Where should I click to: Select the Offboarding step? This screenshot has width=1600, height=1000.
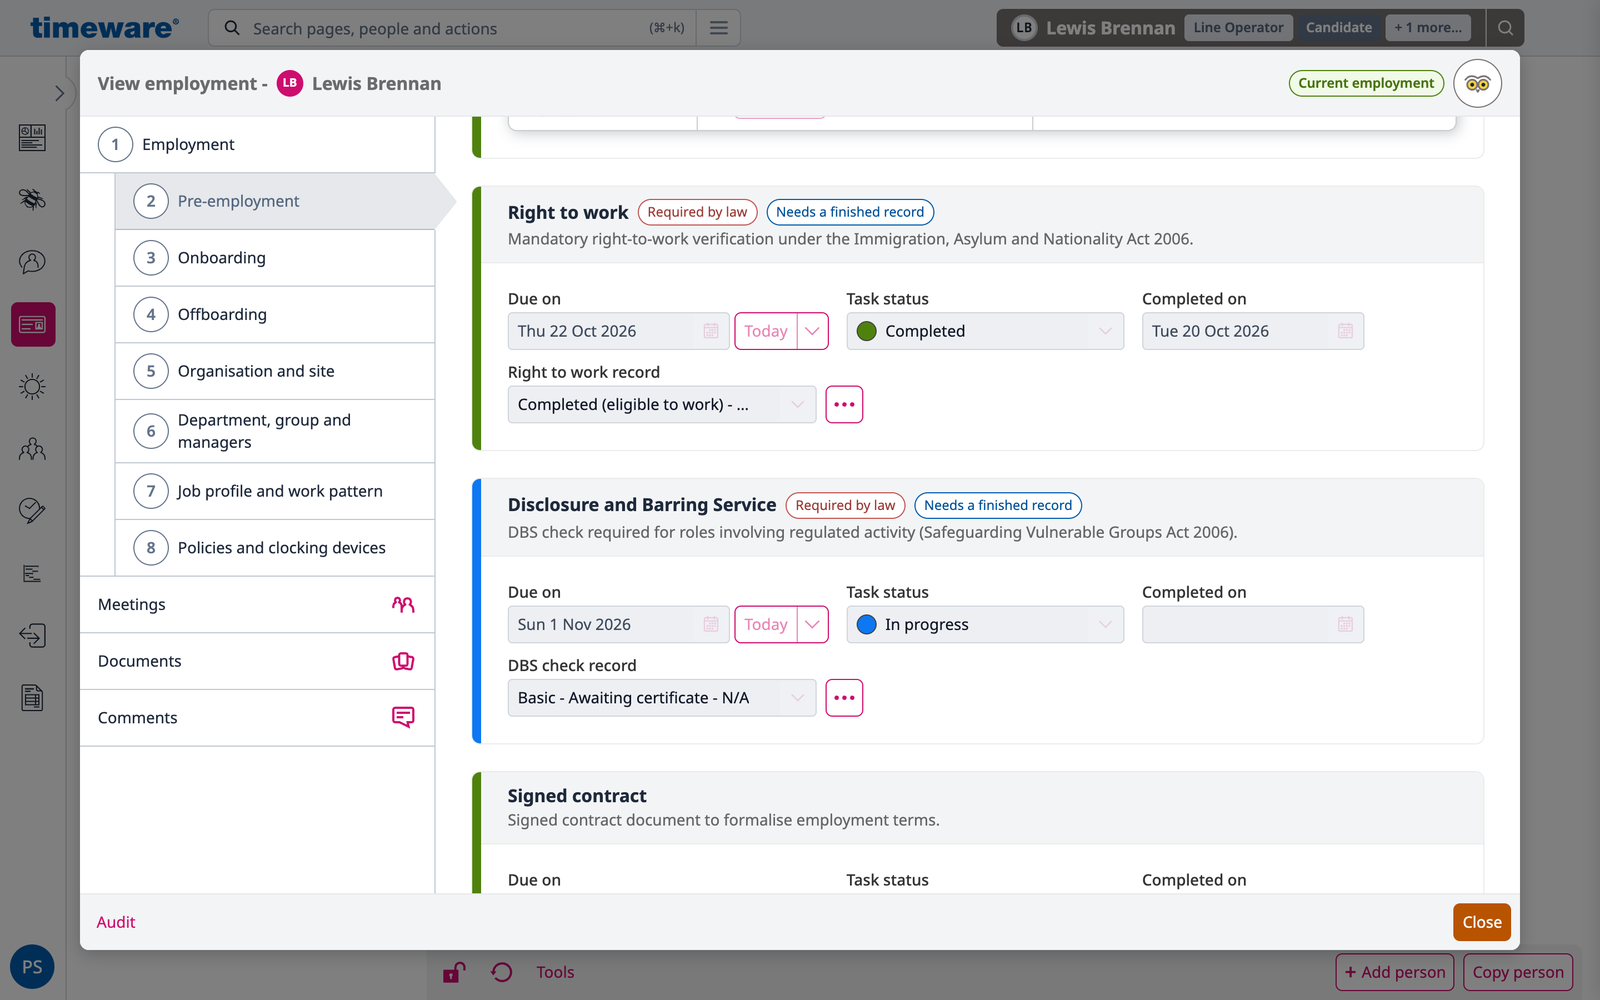pyautogui.click(x=275, y=314)
